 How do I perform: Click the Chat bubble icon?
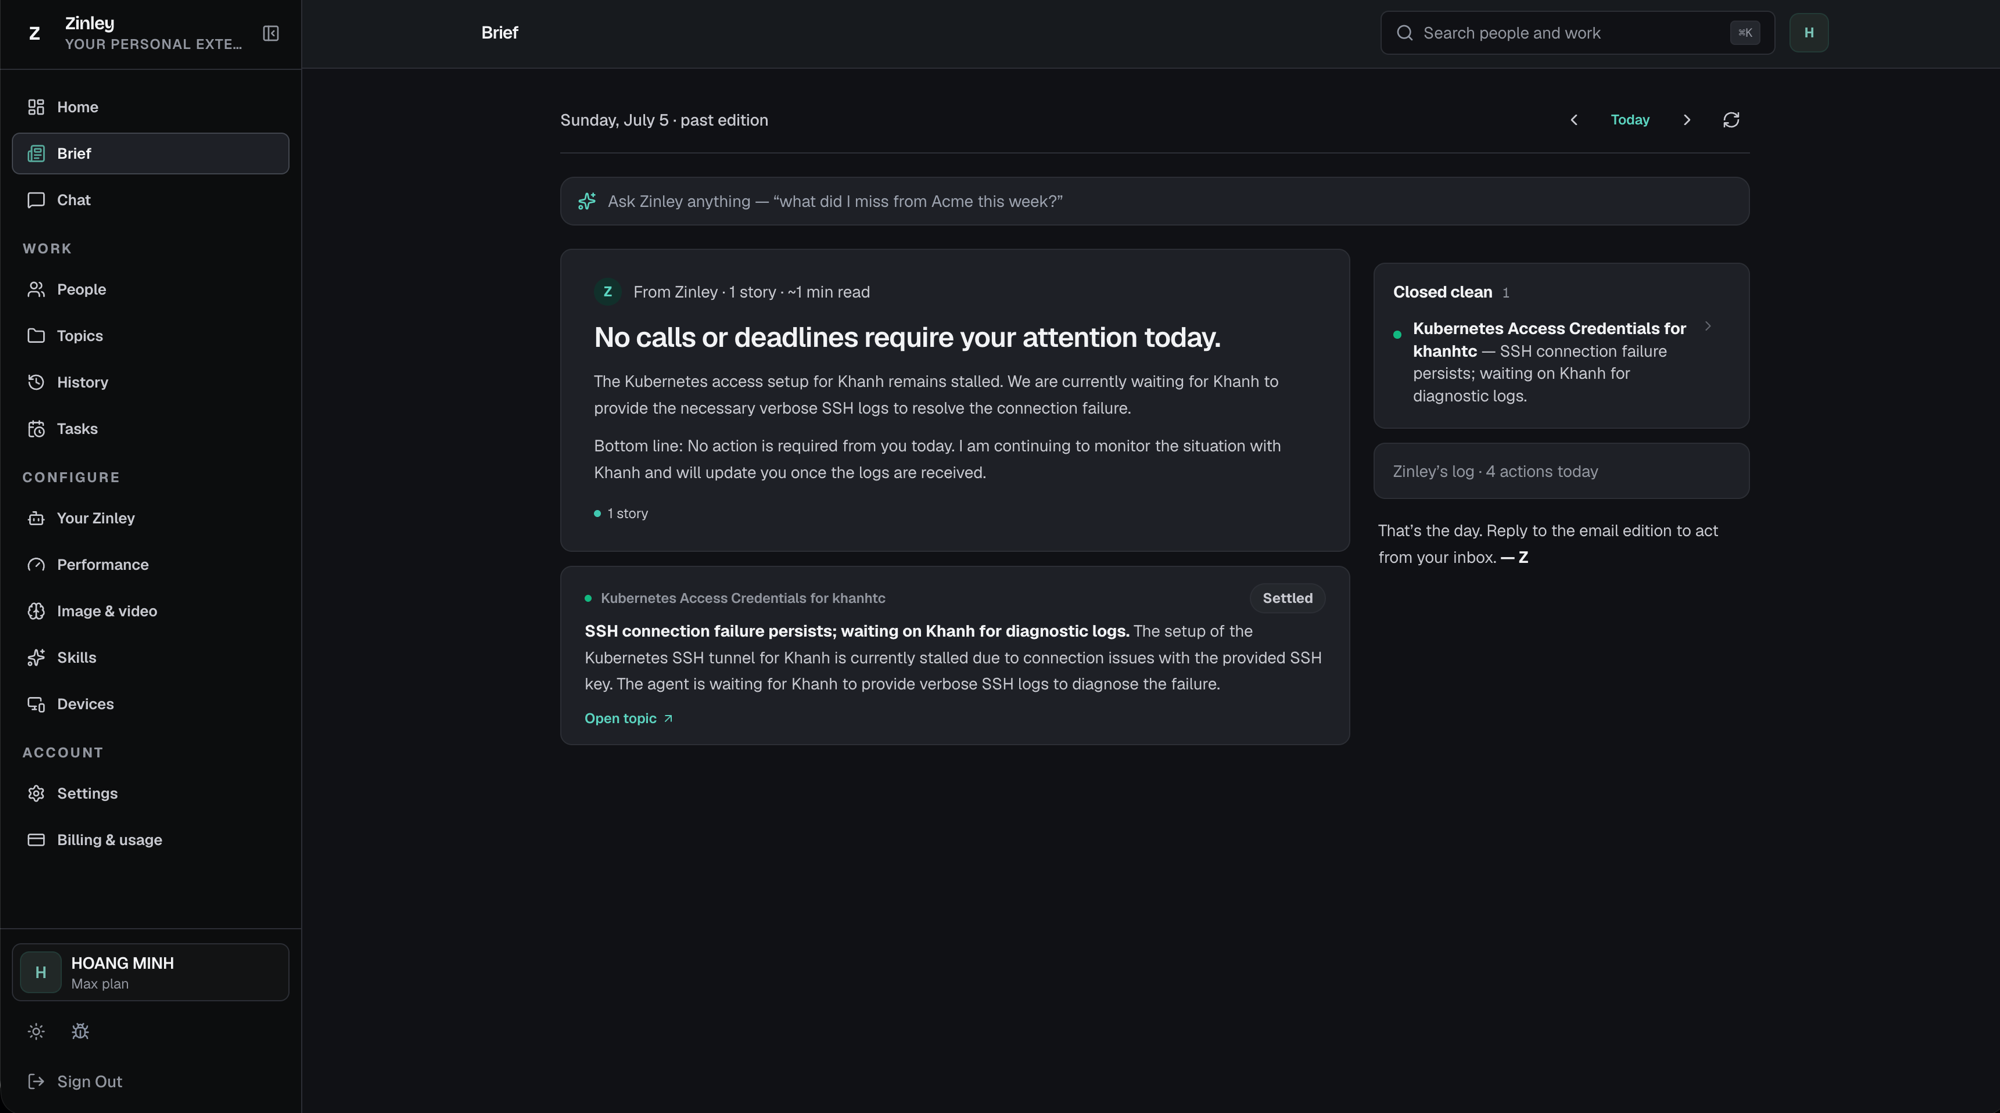pos(36,200)
